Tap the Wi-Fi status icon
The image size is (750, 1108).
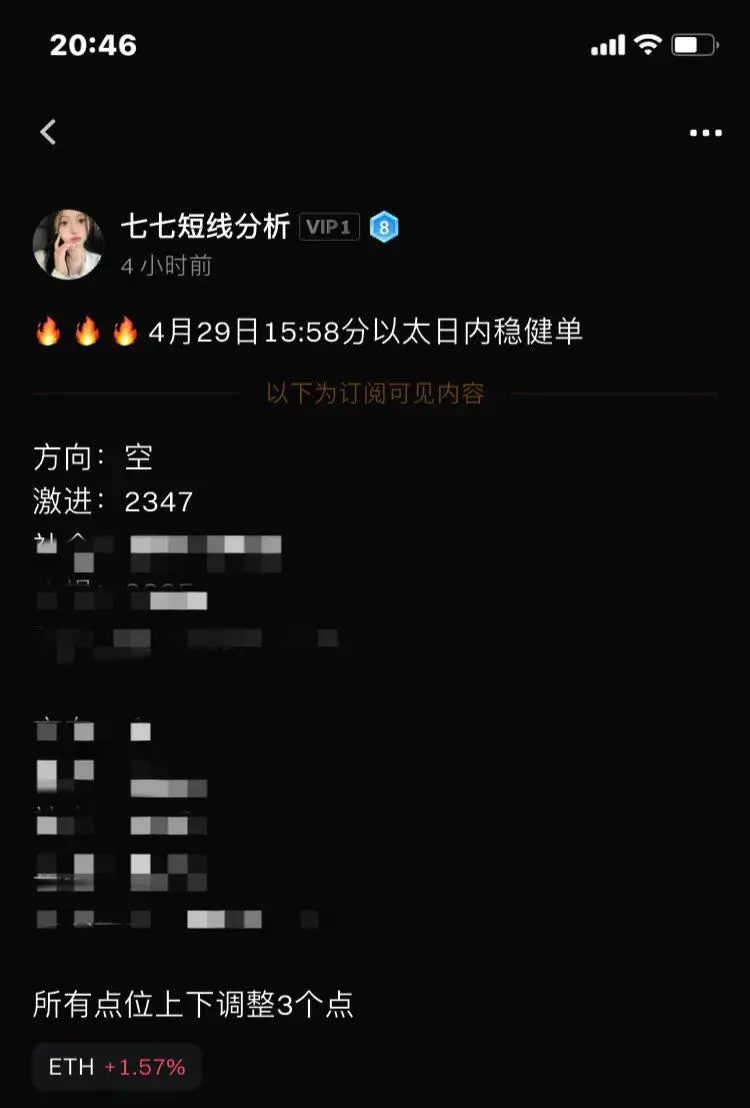tap(648, 45)
